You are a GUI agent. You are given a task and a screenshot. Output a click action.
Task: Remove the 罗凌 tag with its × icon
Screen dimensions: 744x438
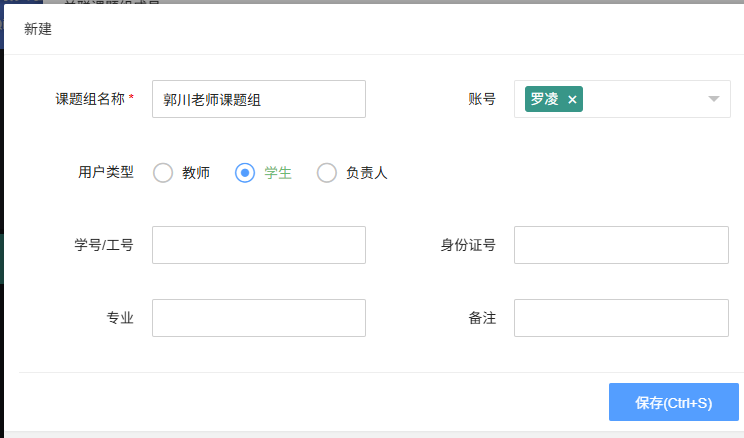(x=572, y=99)
